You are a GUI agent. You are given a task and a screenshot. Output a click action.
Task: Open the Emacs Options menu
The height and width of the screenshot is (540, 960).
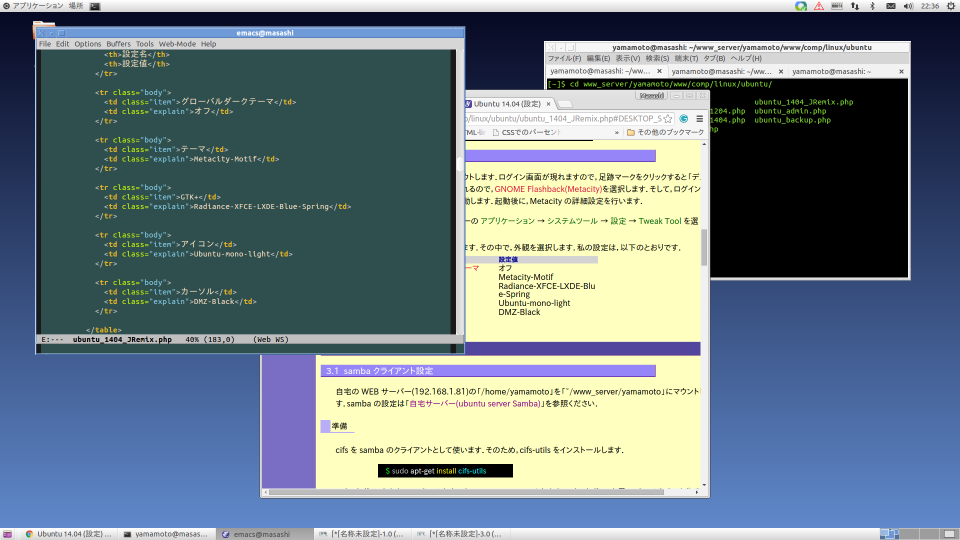coord(88,44)
